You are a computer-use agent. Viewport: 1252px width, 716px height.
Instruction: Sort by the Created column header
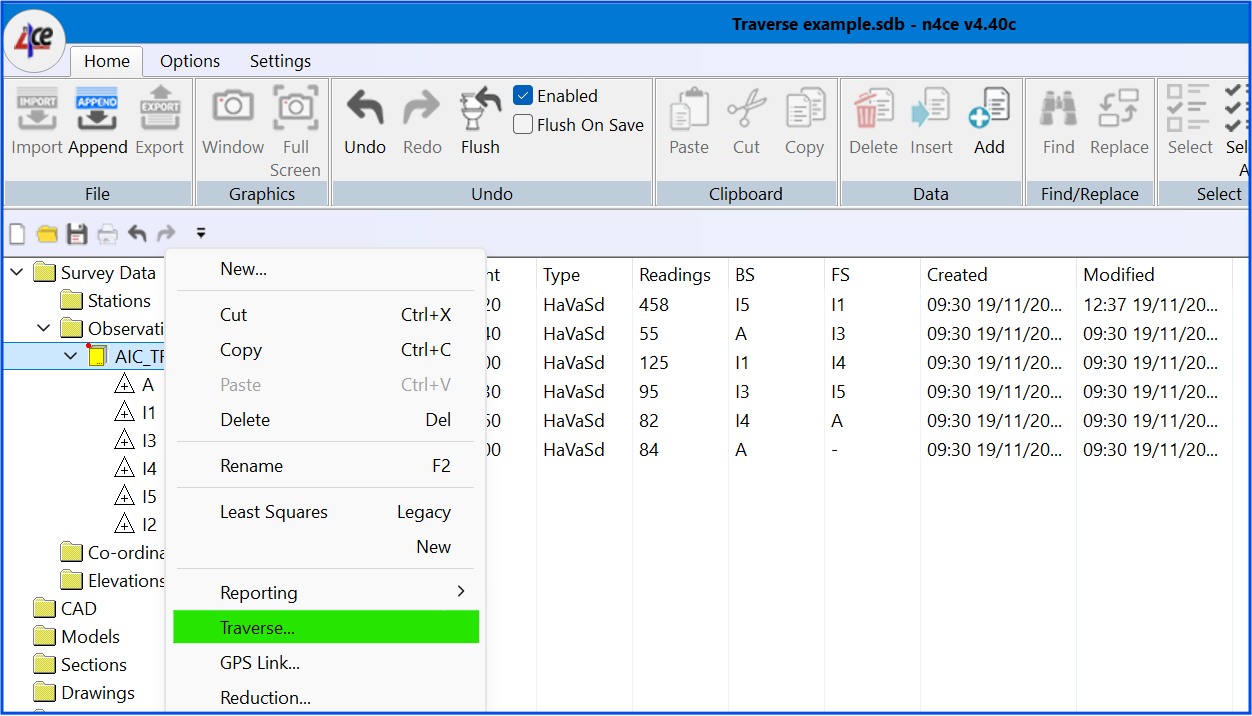click(998, 274)
